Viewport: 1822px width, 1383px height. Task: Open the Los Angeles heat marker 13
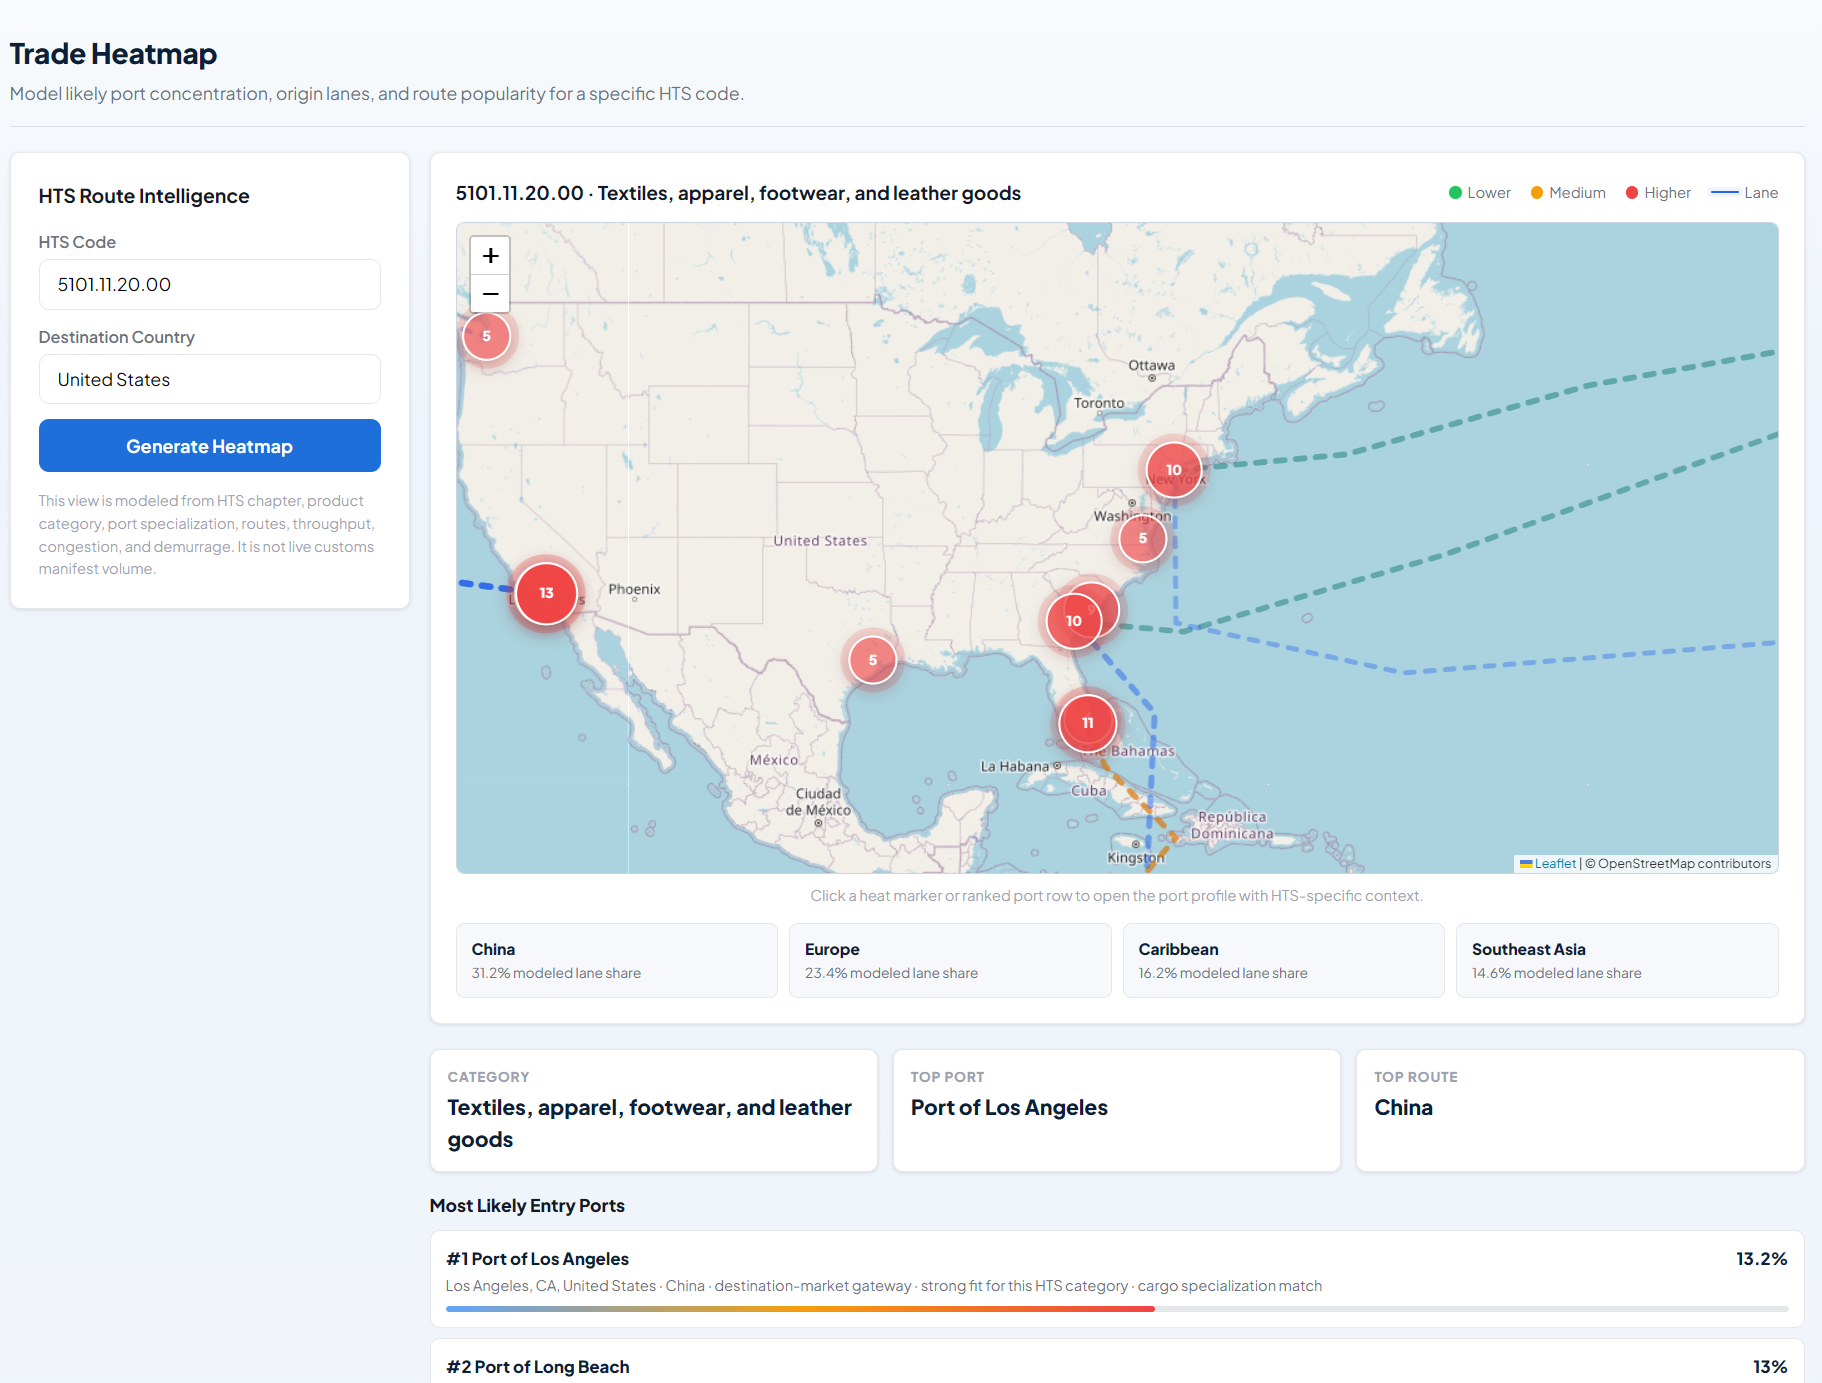[x=546, y=593]
